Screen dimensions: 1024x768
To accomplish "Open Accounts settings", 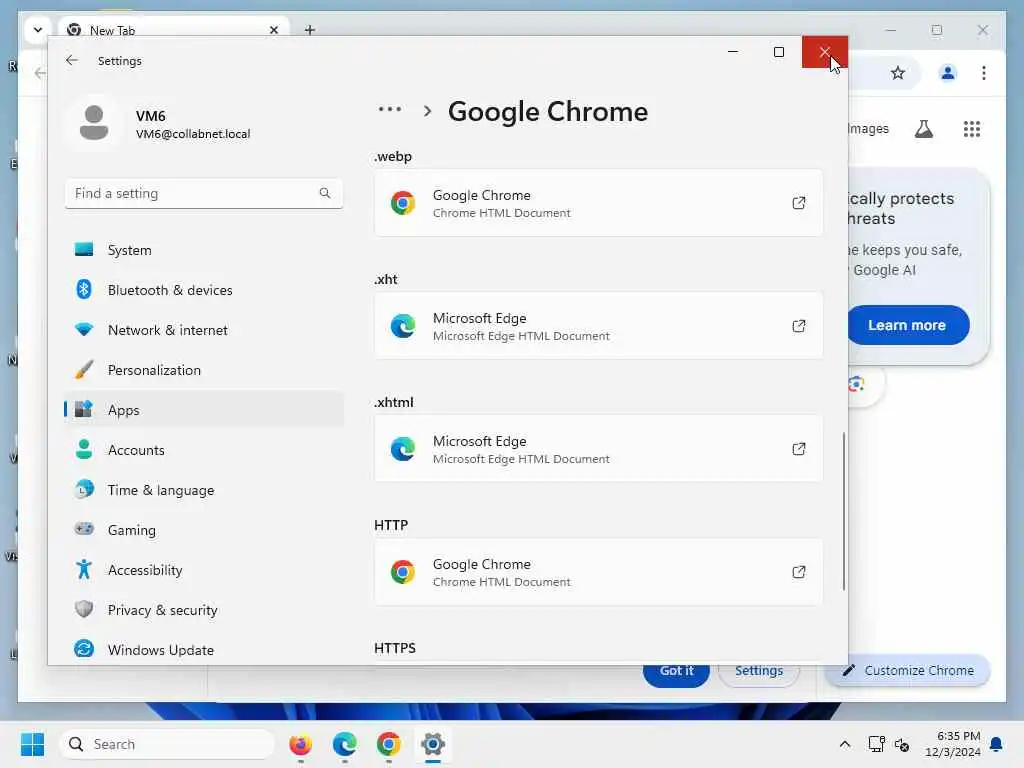I will point(204,450).
